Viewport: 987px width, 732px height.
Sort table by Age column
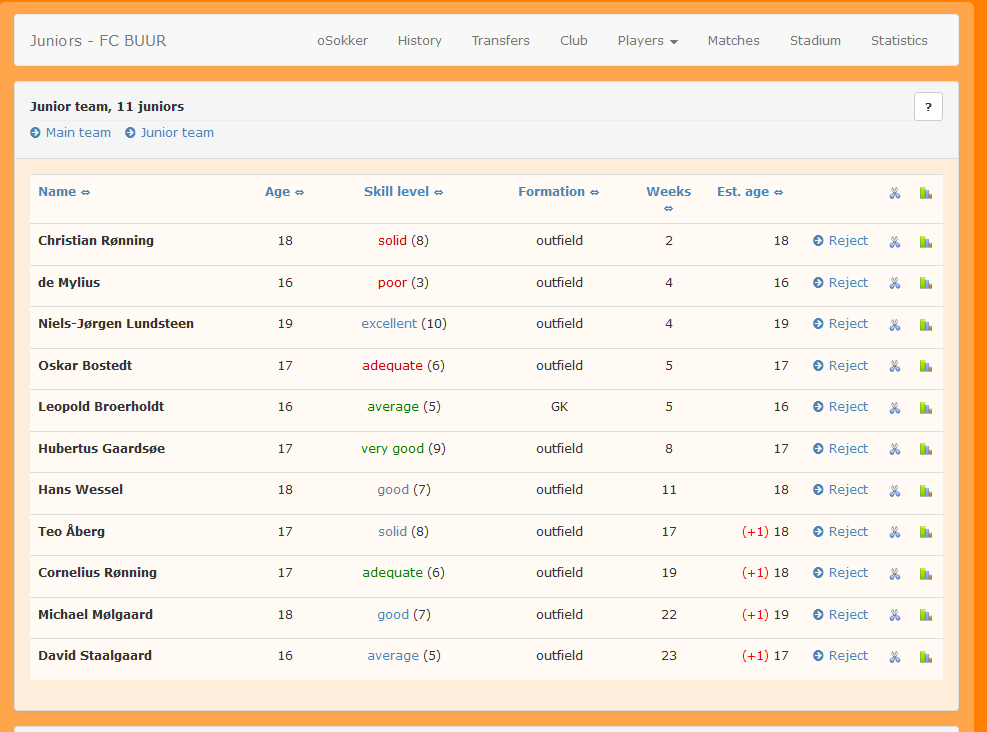pyautogui.click(x=285, y=191)
